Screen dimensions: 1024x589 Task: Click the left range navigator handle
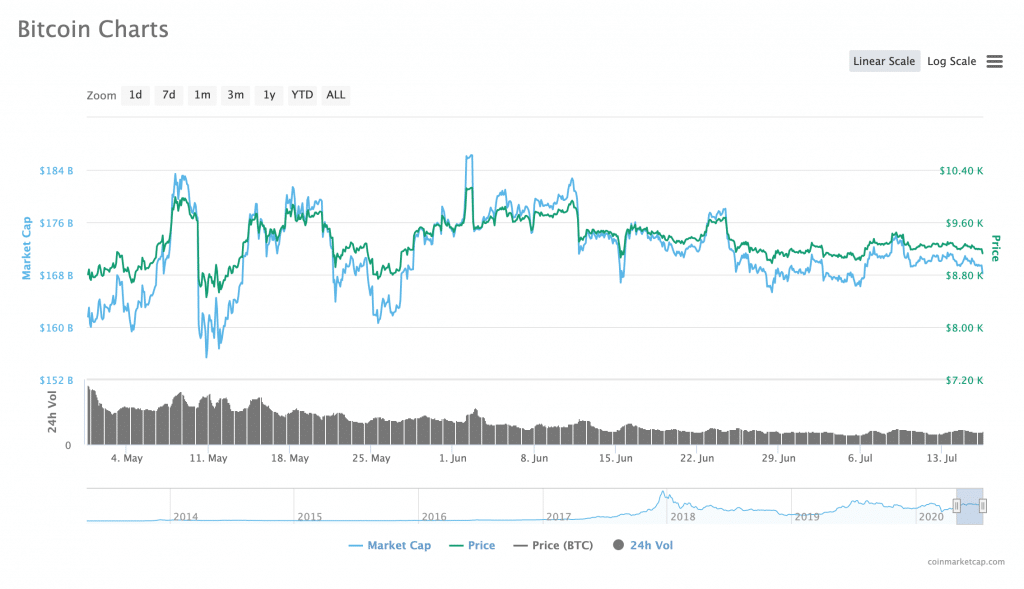(x=957, y=506)
